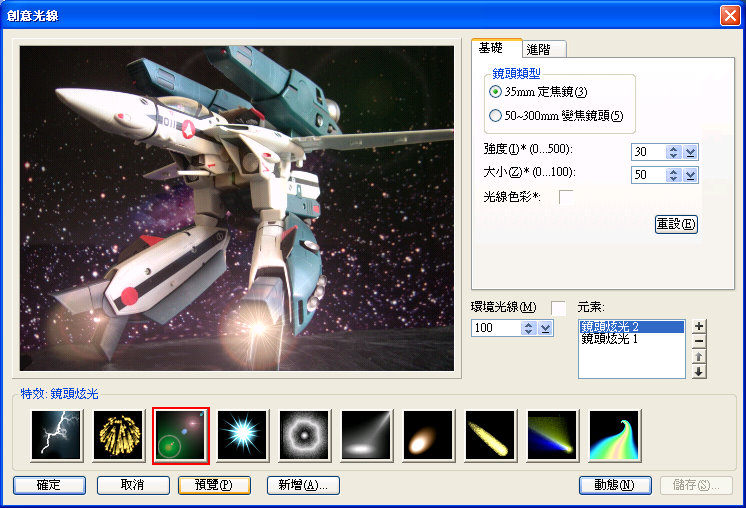The image size is (746, 508).
Task: Select the white halo ring effect thumbnail
Action: [304, 435]
